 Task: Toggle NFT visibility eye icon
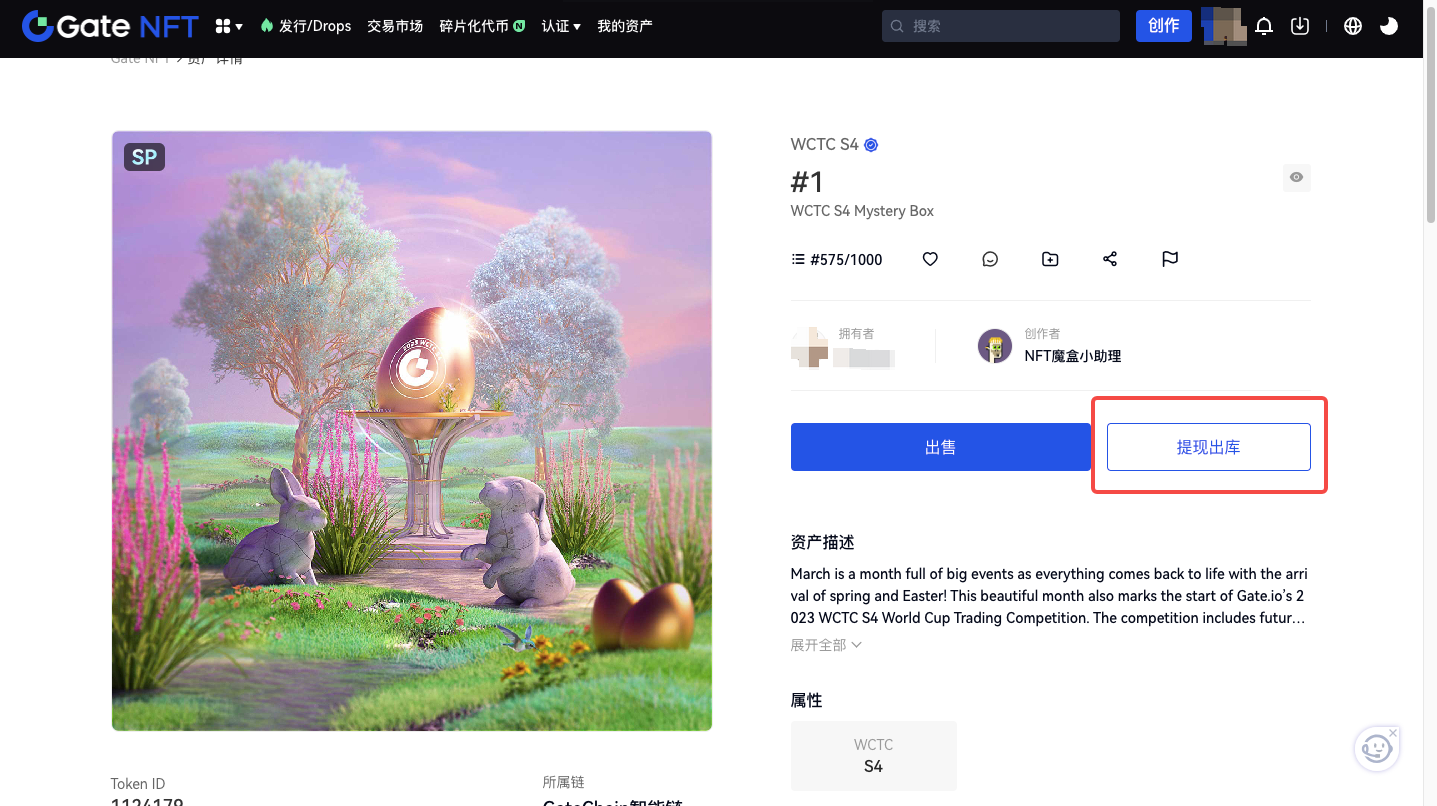pos(1296,178)
